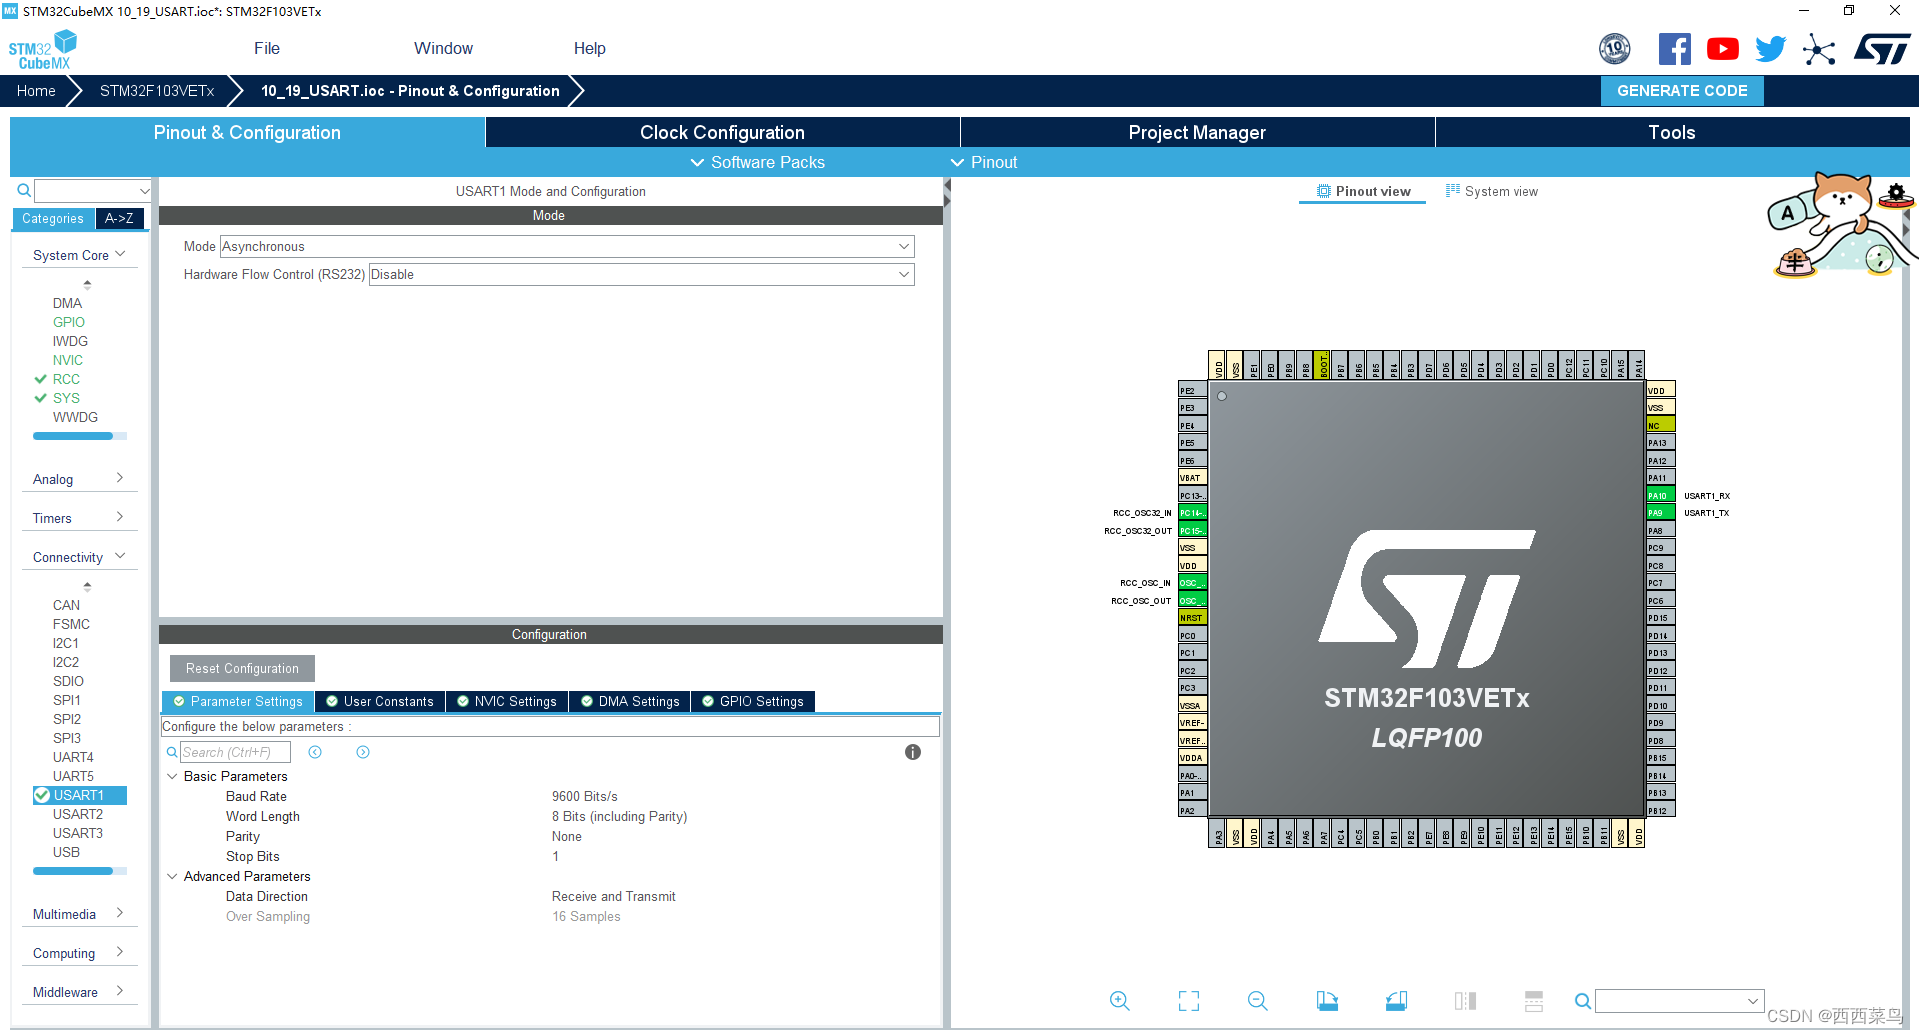Open the ST Facebook page icon

pos(1675,49)
